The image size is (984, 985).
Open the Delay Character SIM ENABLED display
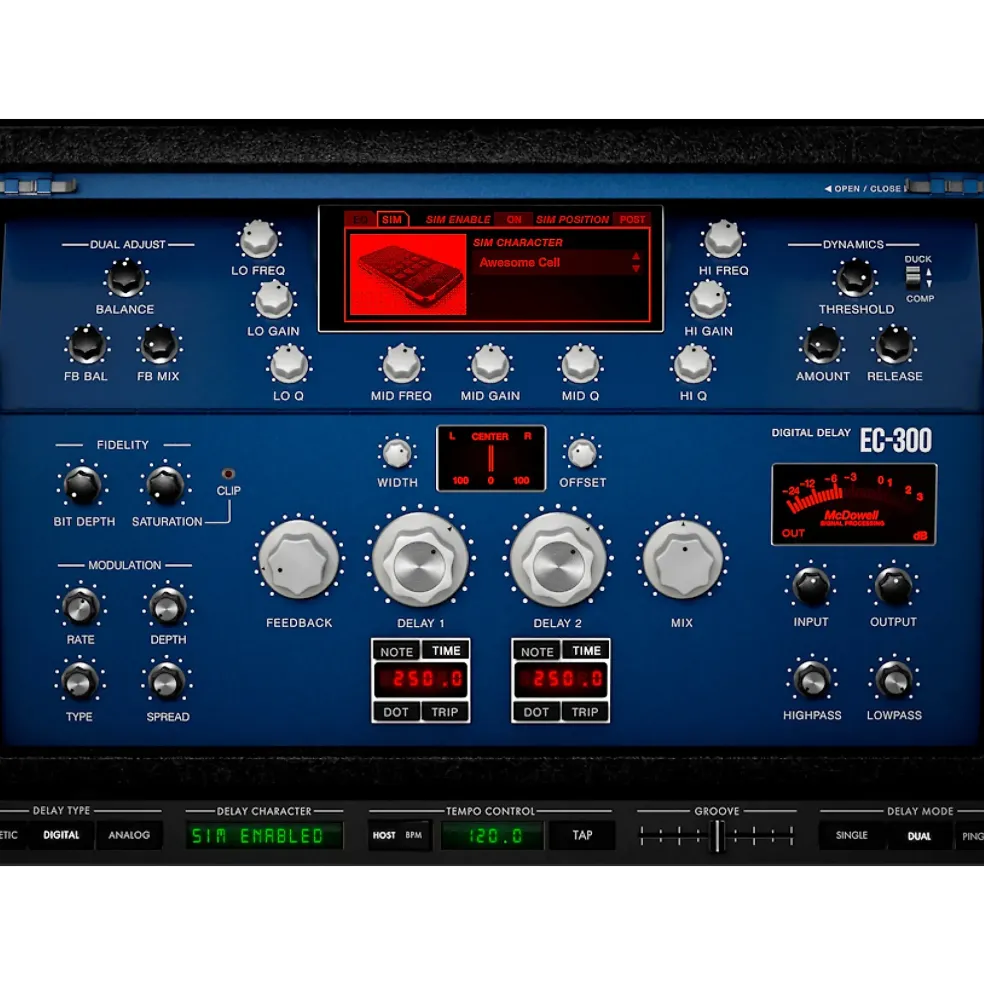tap(264, 835)
